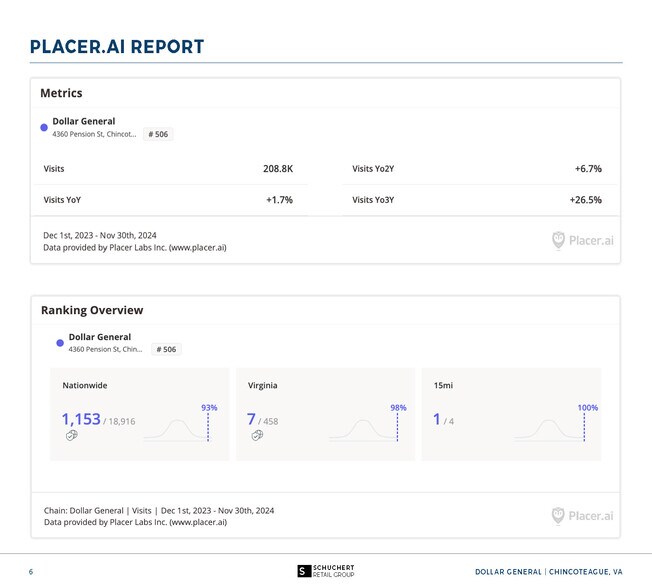Image resolution: width=652 pixels, height=588 pixels.
Task: Click the verified badge icon under Virginia rank
Action: (257, 436)
